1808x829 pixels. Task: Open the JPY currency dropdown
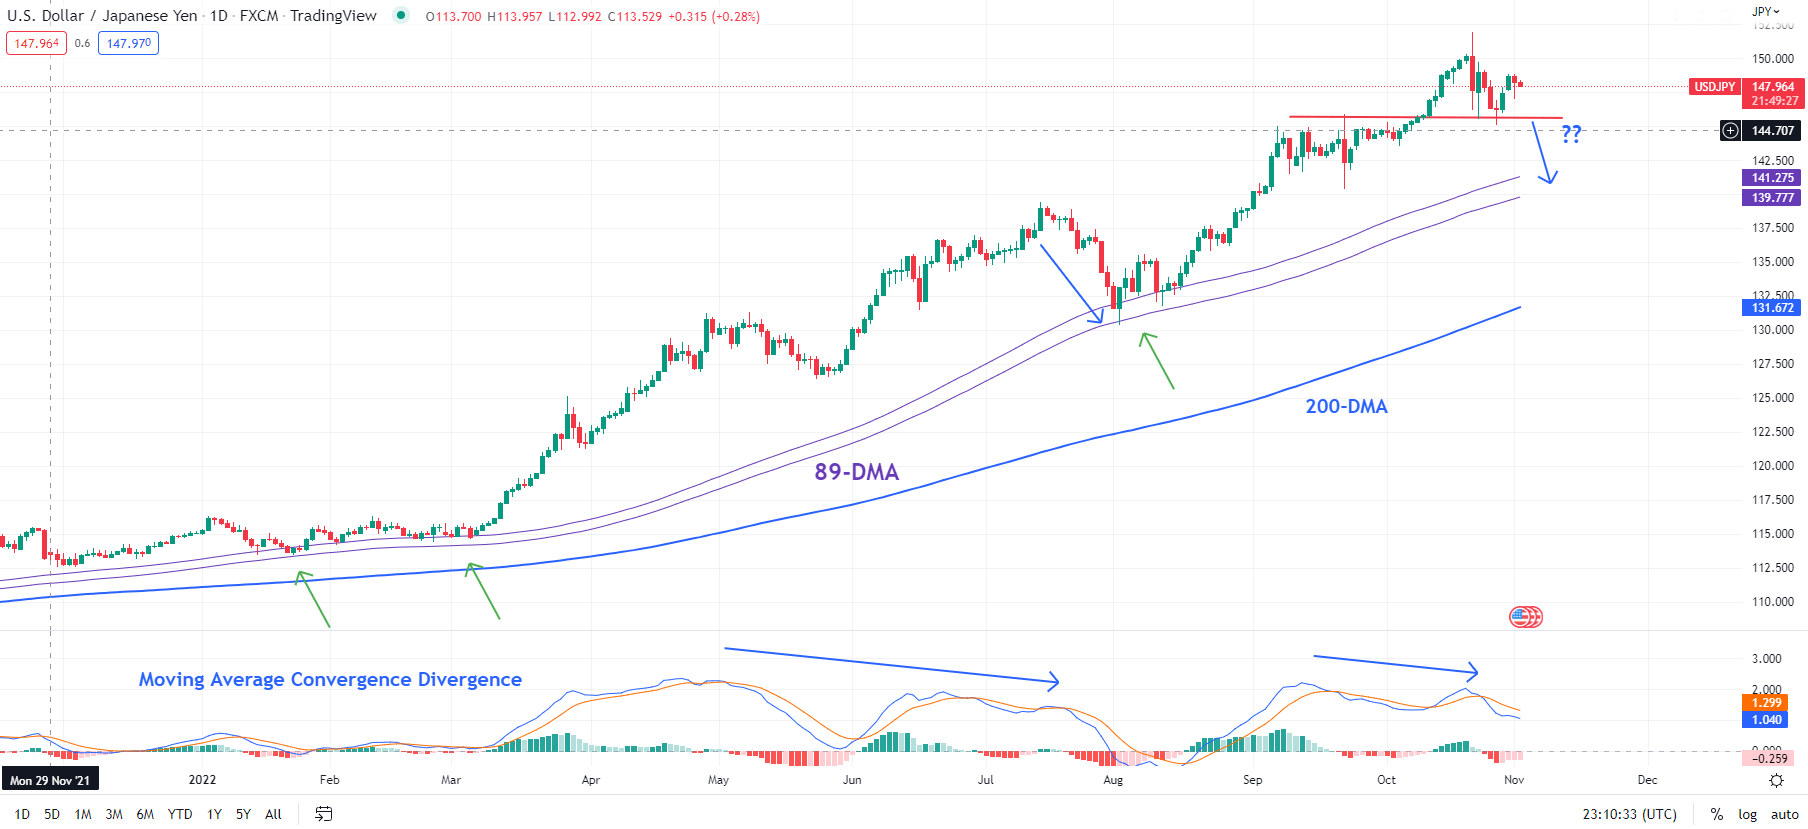[x=1766, y=11]
